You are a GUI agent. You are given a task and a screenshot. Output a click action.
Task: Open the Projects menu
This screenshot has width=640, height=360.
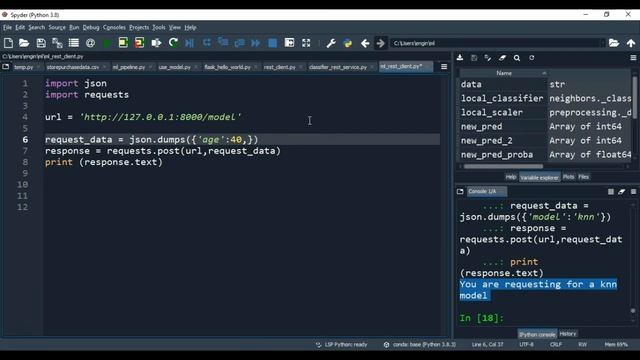click(139, 27)
